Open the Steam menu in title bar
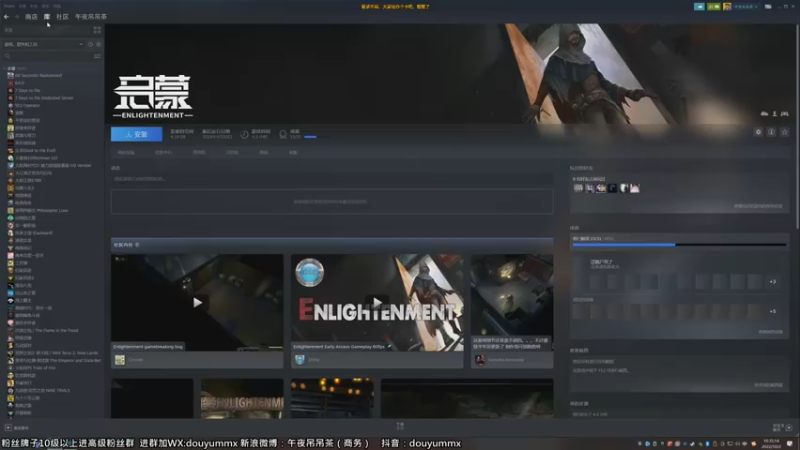This screenshot has width=800, height=450. [9, 6]
